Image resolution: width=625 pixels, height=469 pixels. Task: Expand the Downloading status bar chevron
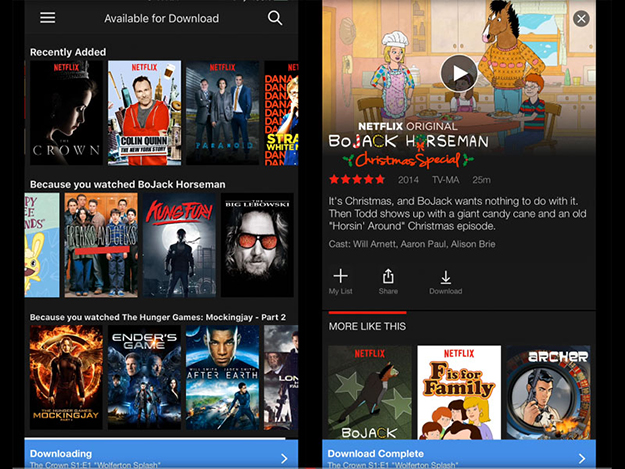[x=284, y=458]
